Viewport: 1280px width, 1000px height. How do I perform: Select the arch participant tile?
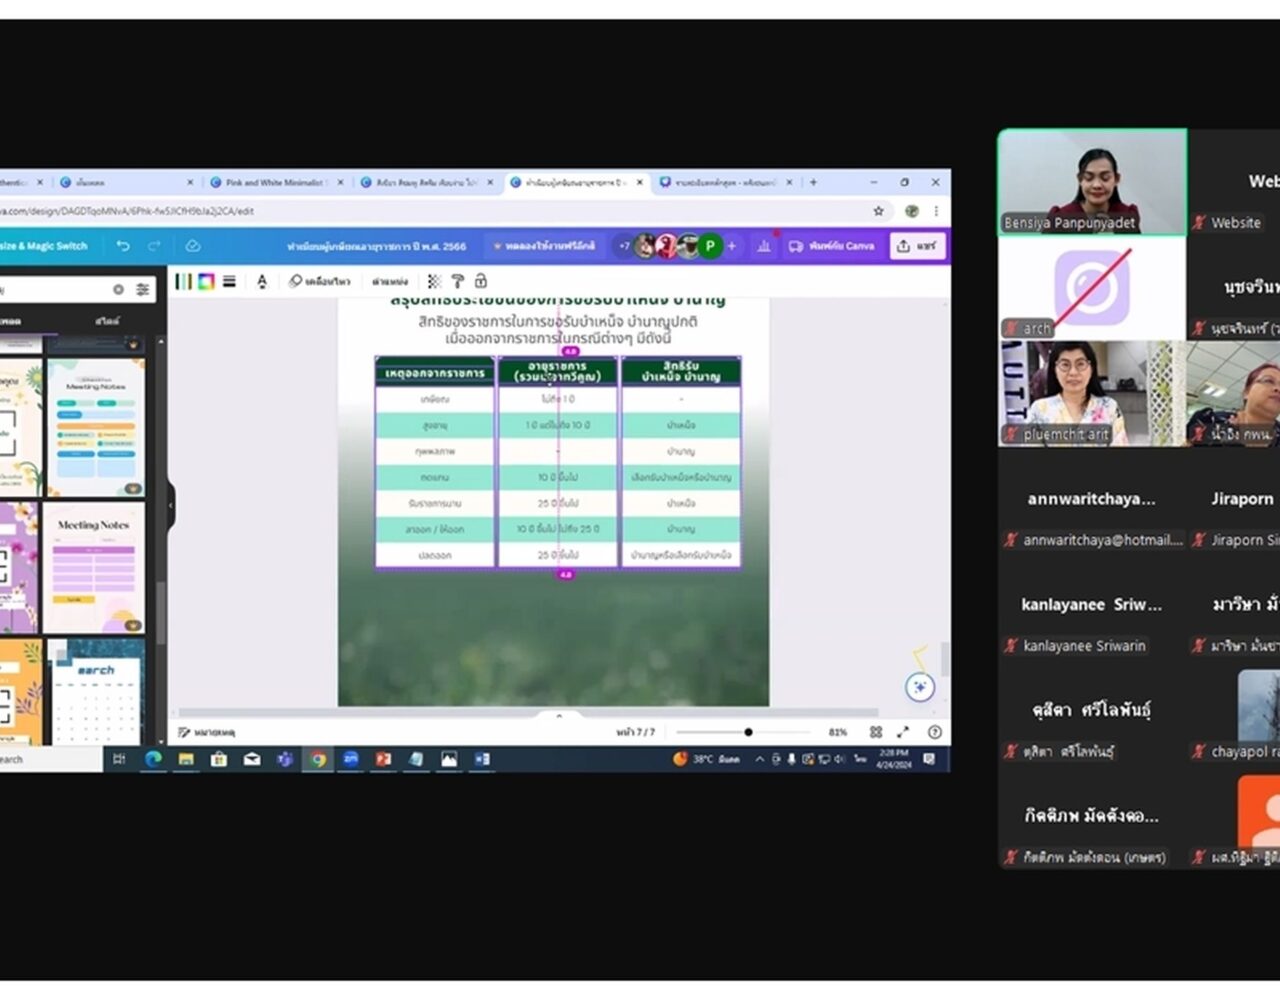1092,288
